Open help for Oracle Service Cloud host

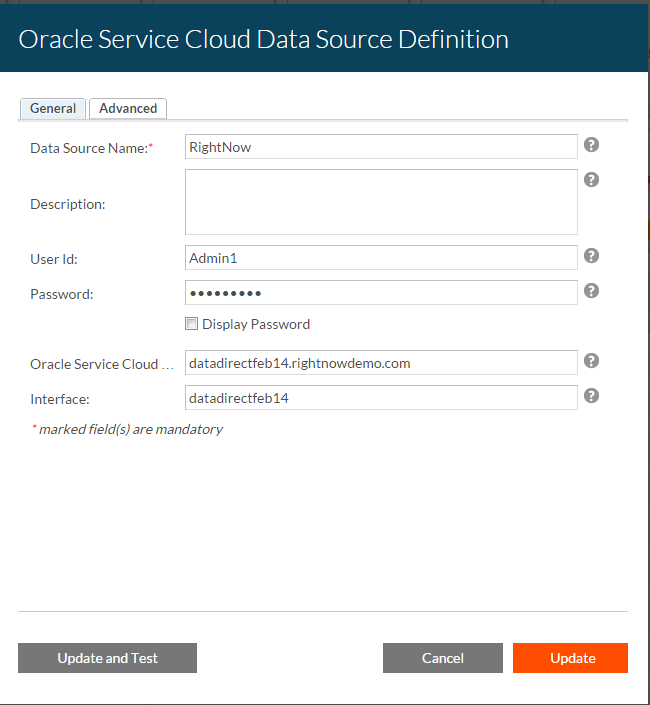click(591, 361)
